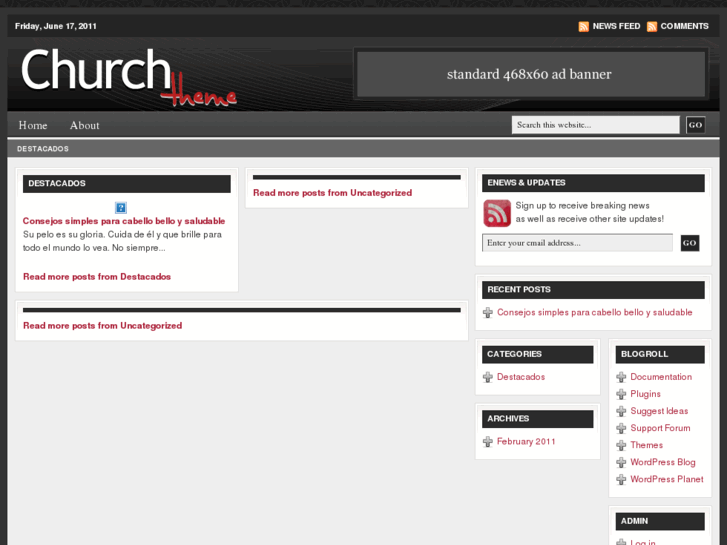Open the Themes blogroll link
Viewport: 727px width, 545px height.
point(647,445)
